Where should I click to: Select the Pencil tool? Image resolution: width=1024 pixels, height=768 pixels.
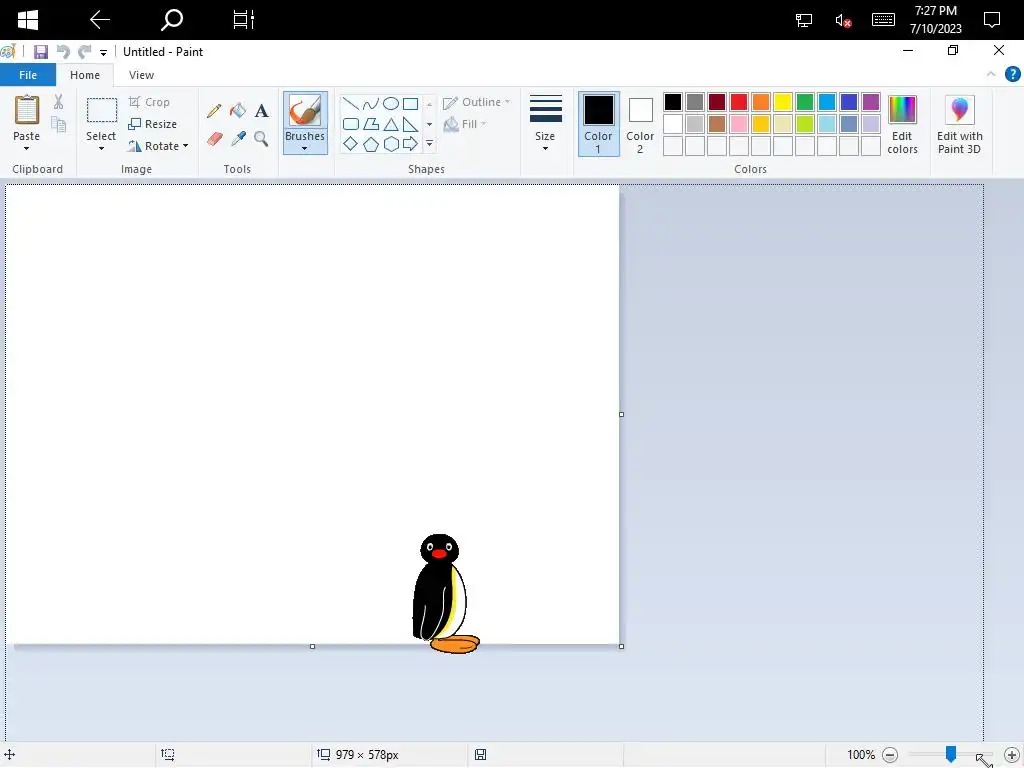[214, 110]
